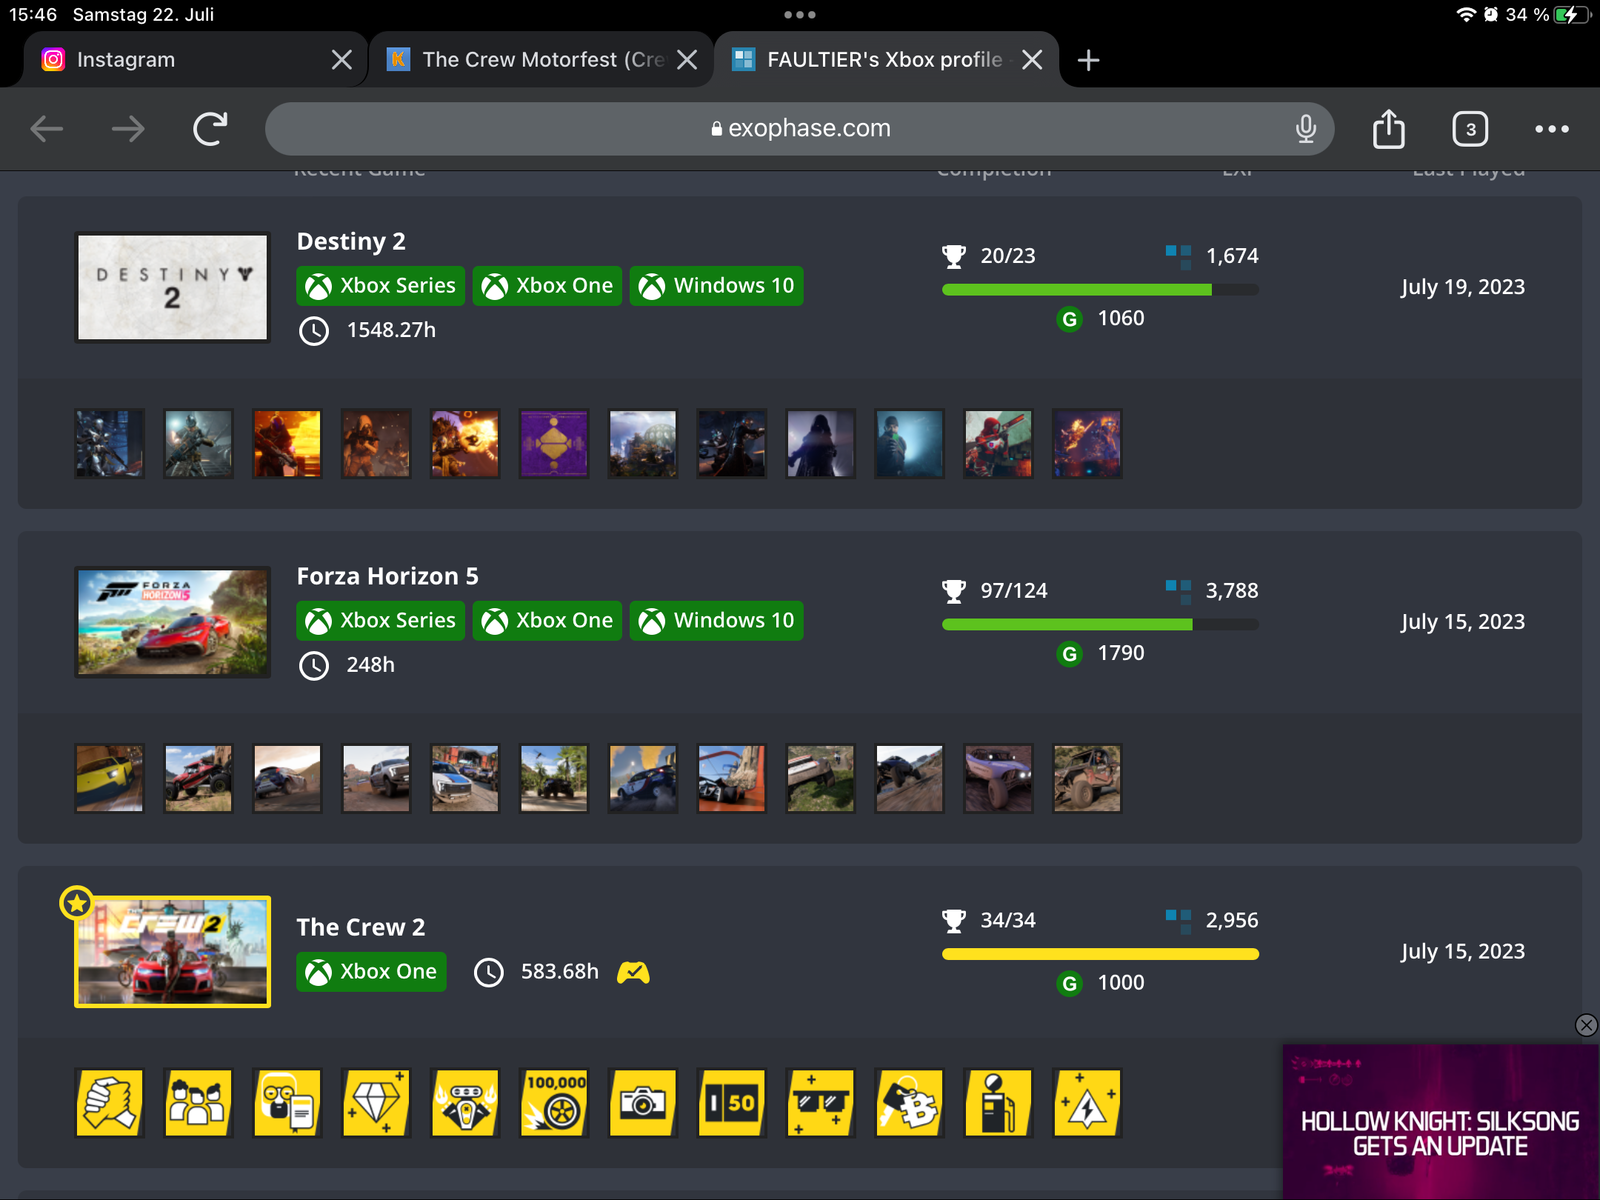Viewport: 1600px width, 1200px height.
Task: Click the yellow car Forza achievement thumbnail
Action: (x=109, y=778)
